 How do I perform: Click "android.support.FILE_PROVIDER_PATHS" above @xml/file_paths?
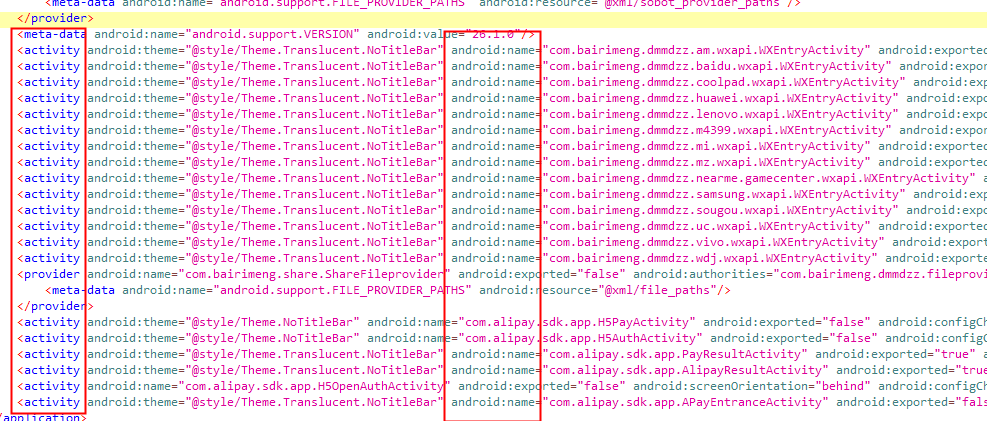pyautogui.click(x=342, y=291)
